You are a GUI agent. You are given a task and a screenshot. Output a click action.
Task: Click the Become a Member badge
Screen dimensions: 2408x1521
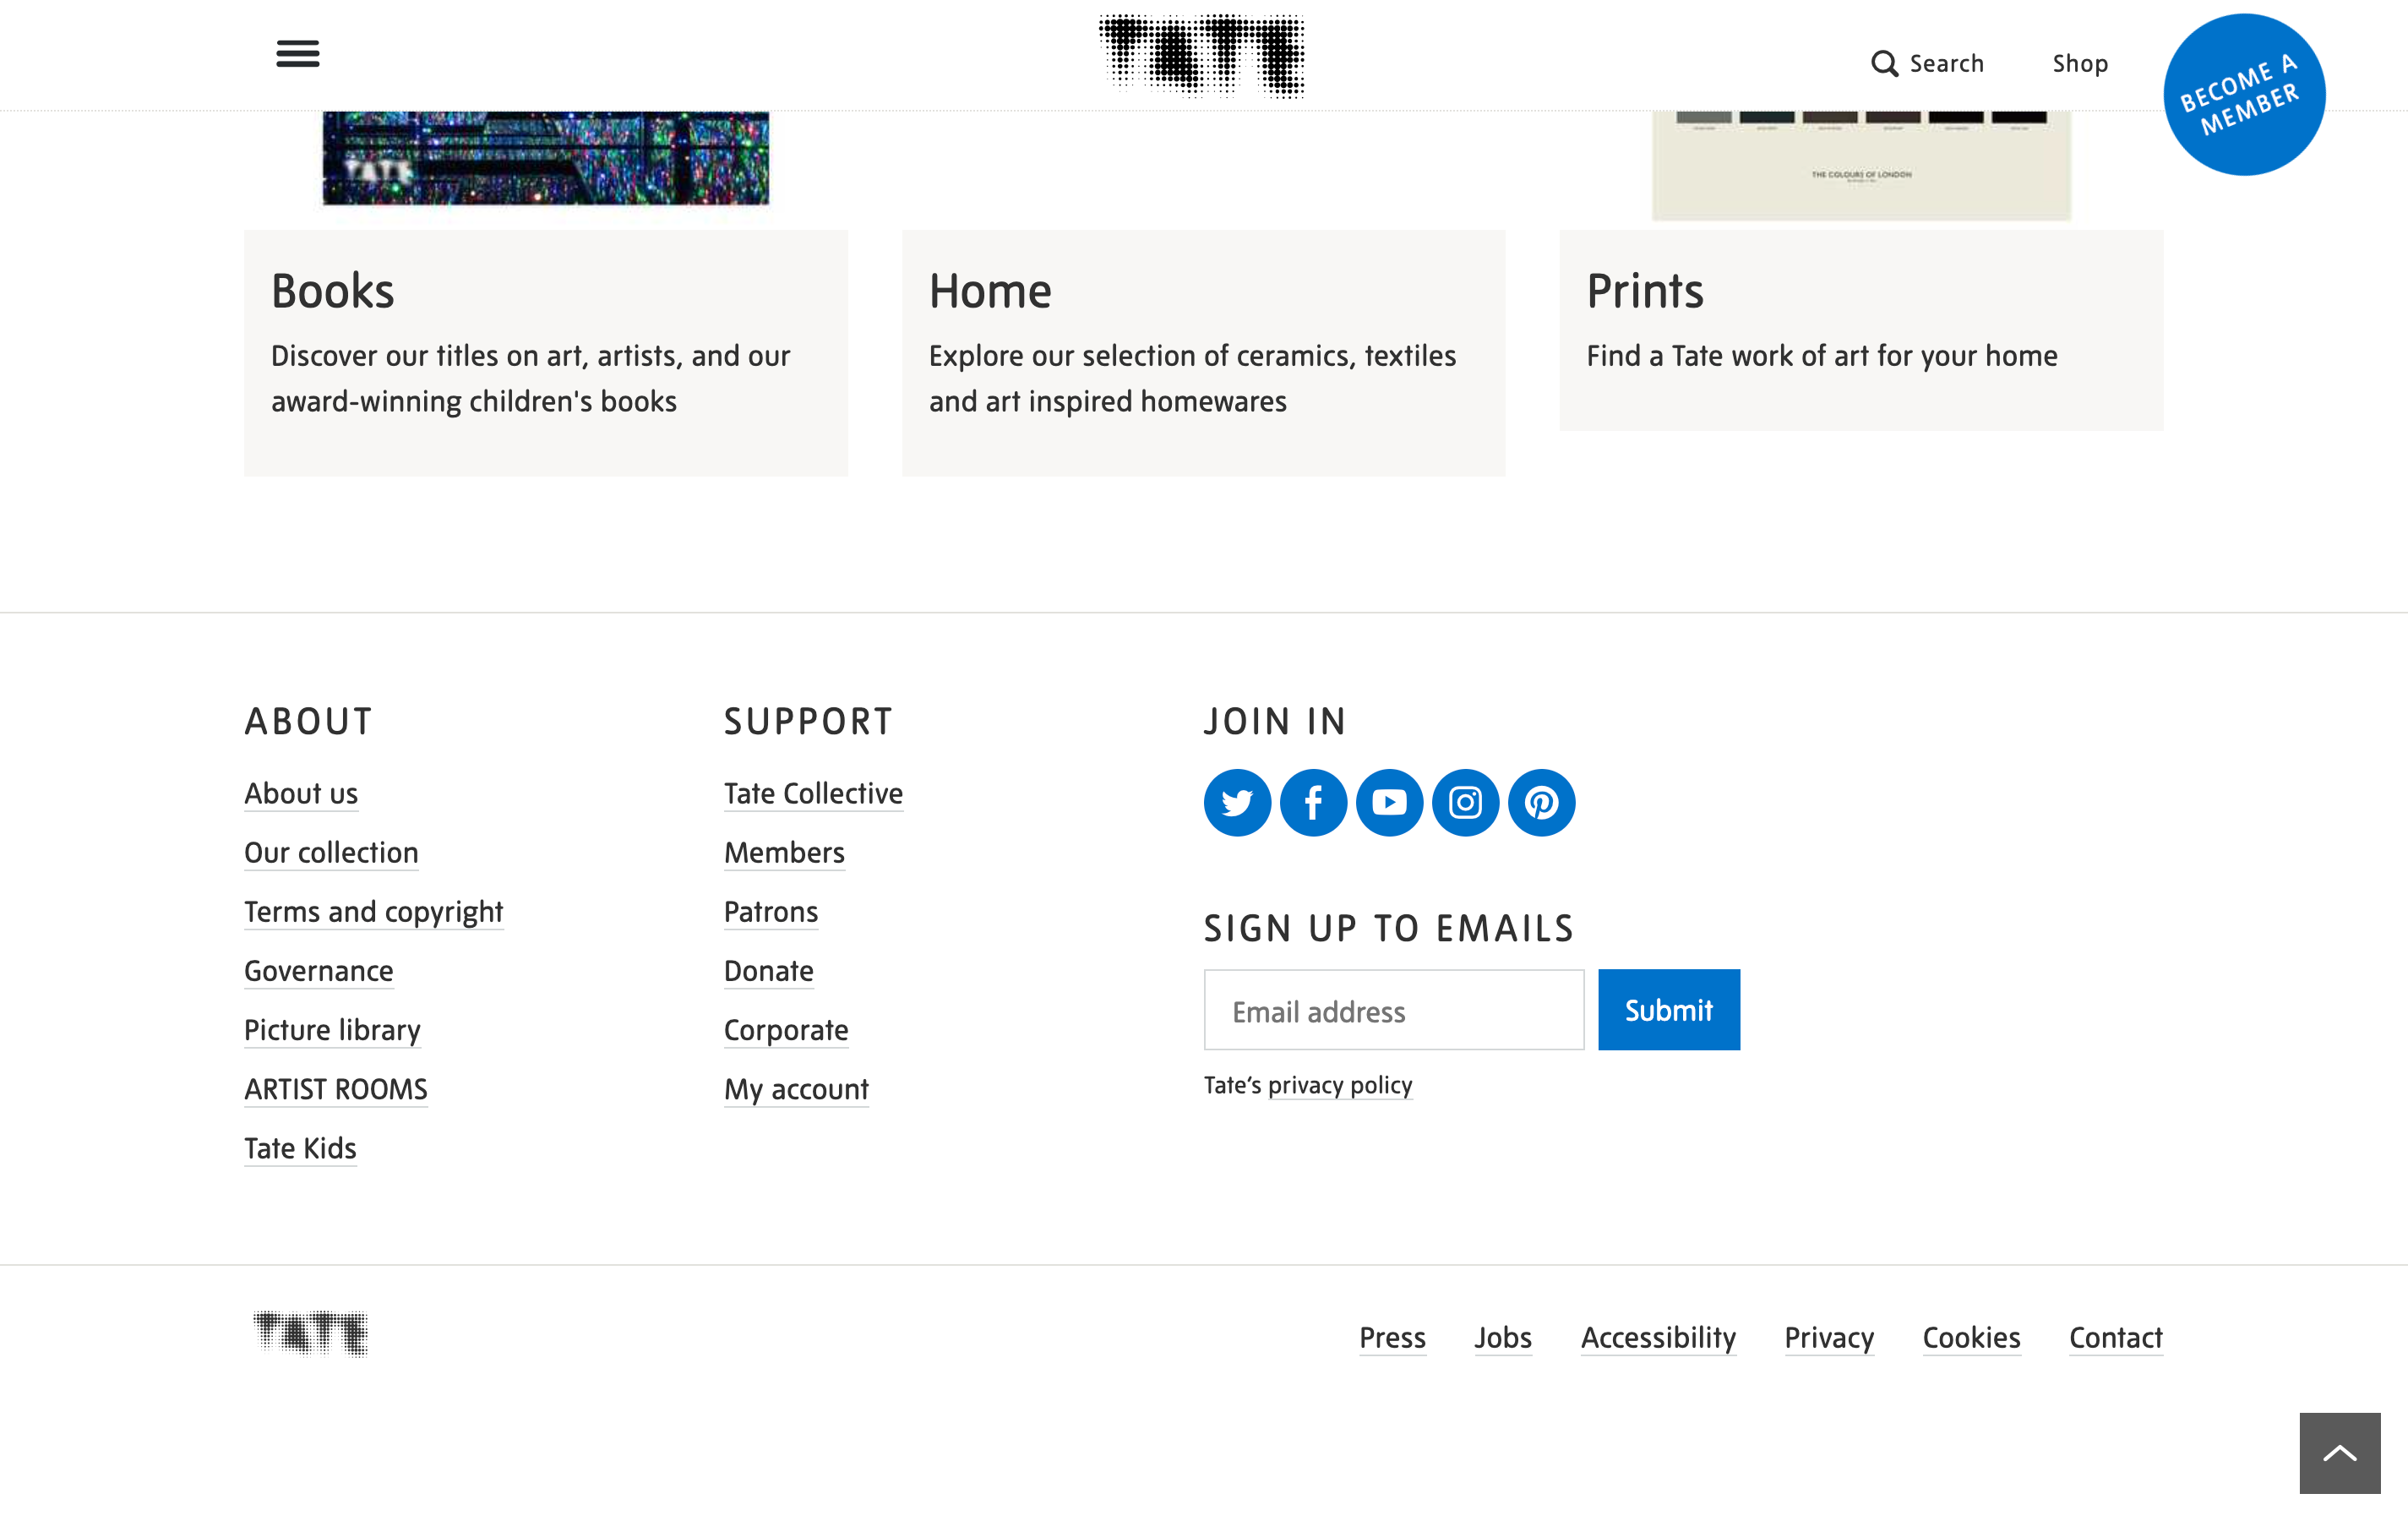coord(2243,95)
